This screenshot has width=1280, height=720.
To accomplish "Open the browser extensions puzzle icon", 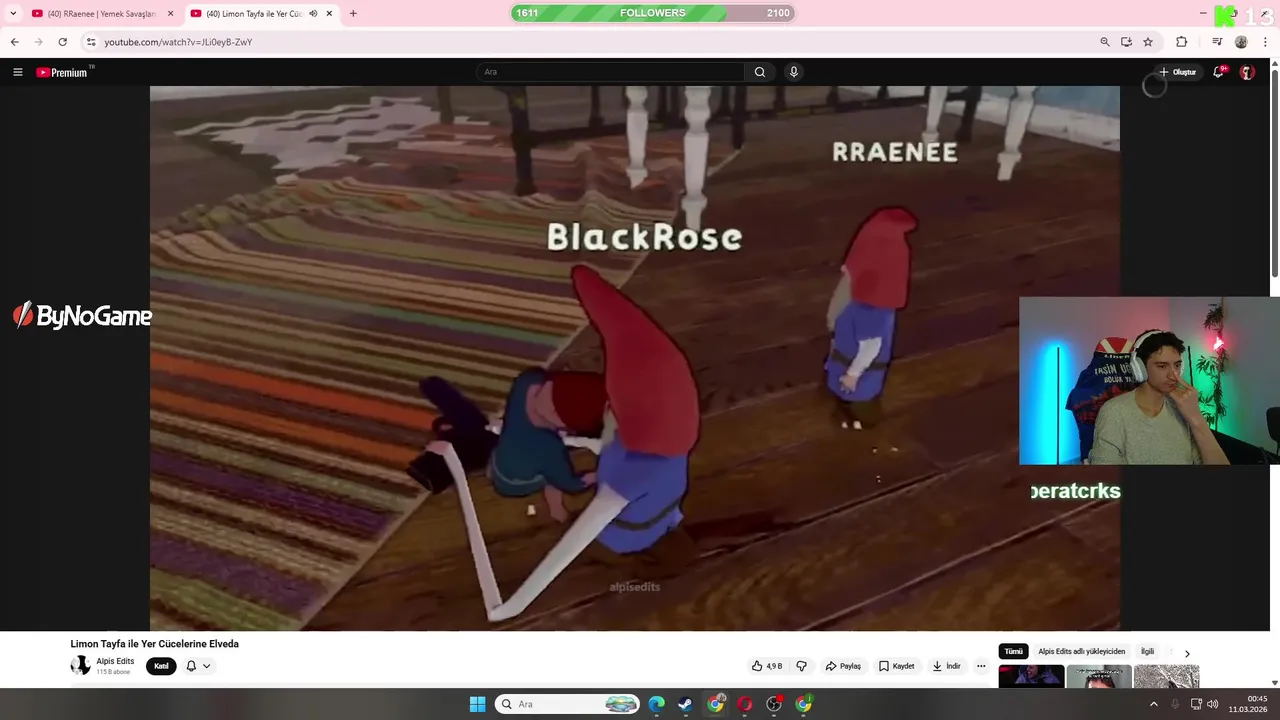I will (1182, 42).
